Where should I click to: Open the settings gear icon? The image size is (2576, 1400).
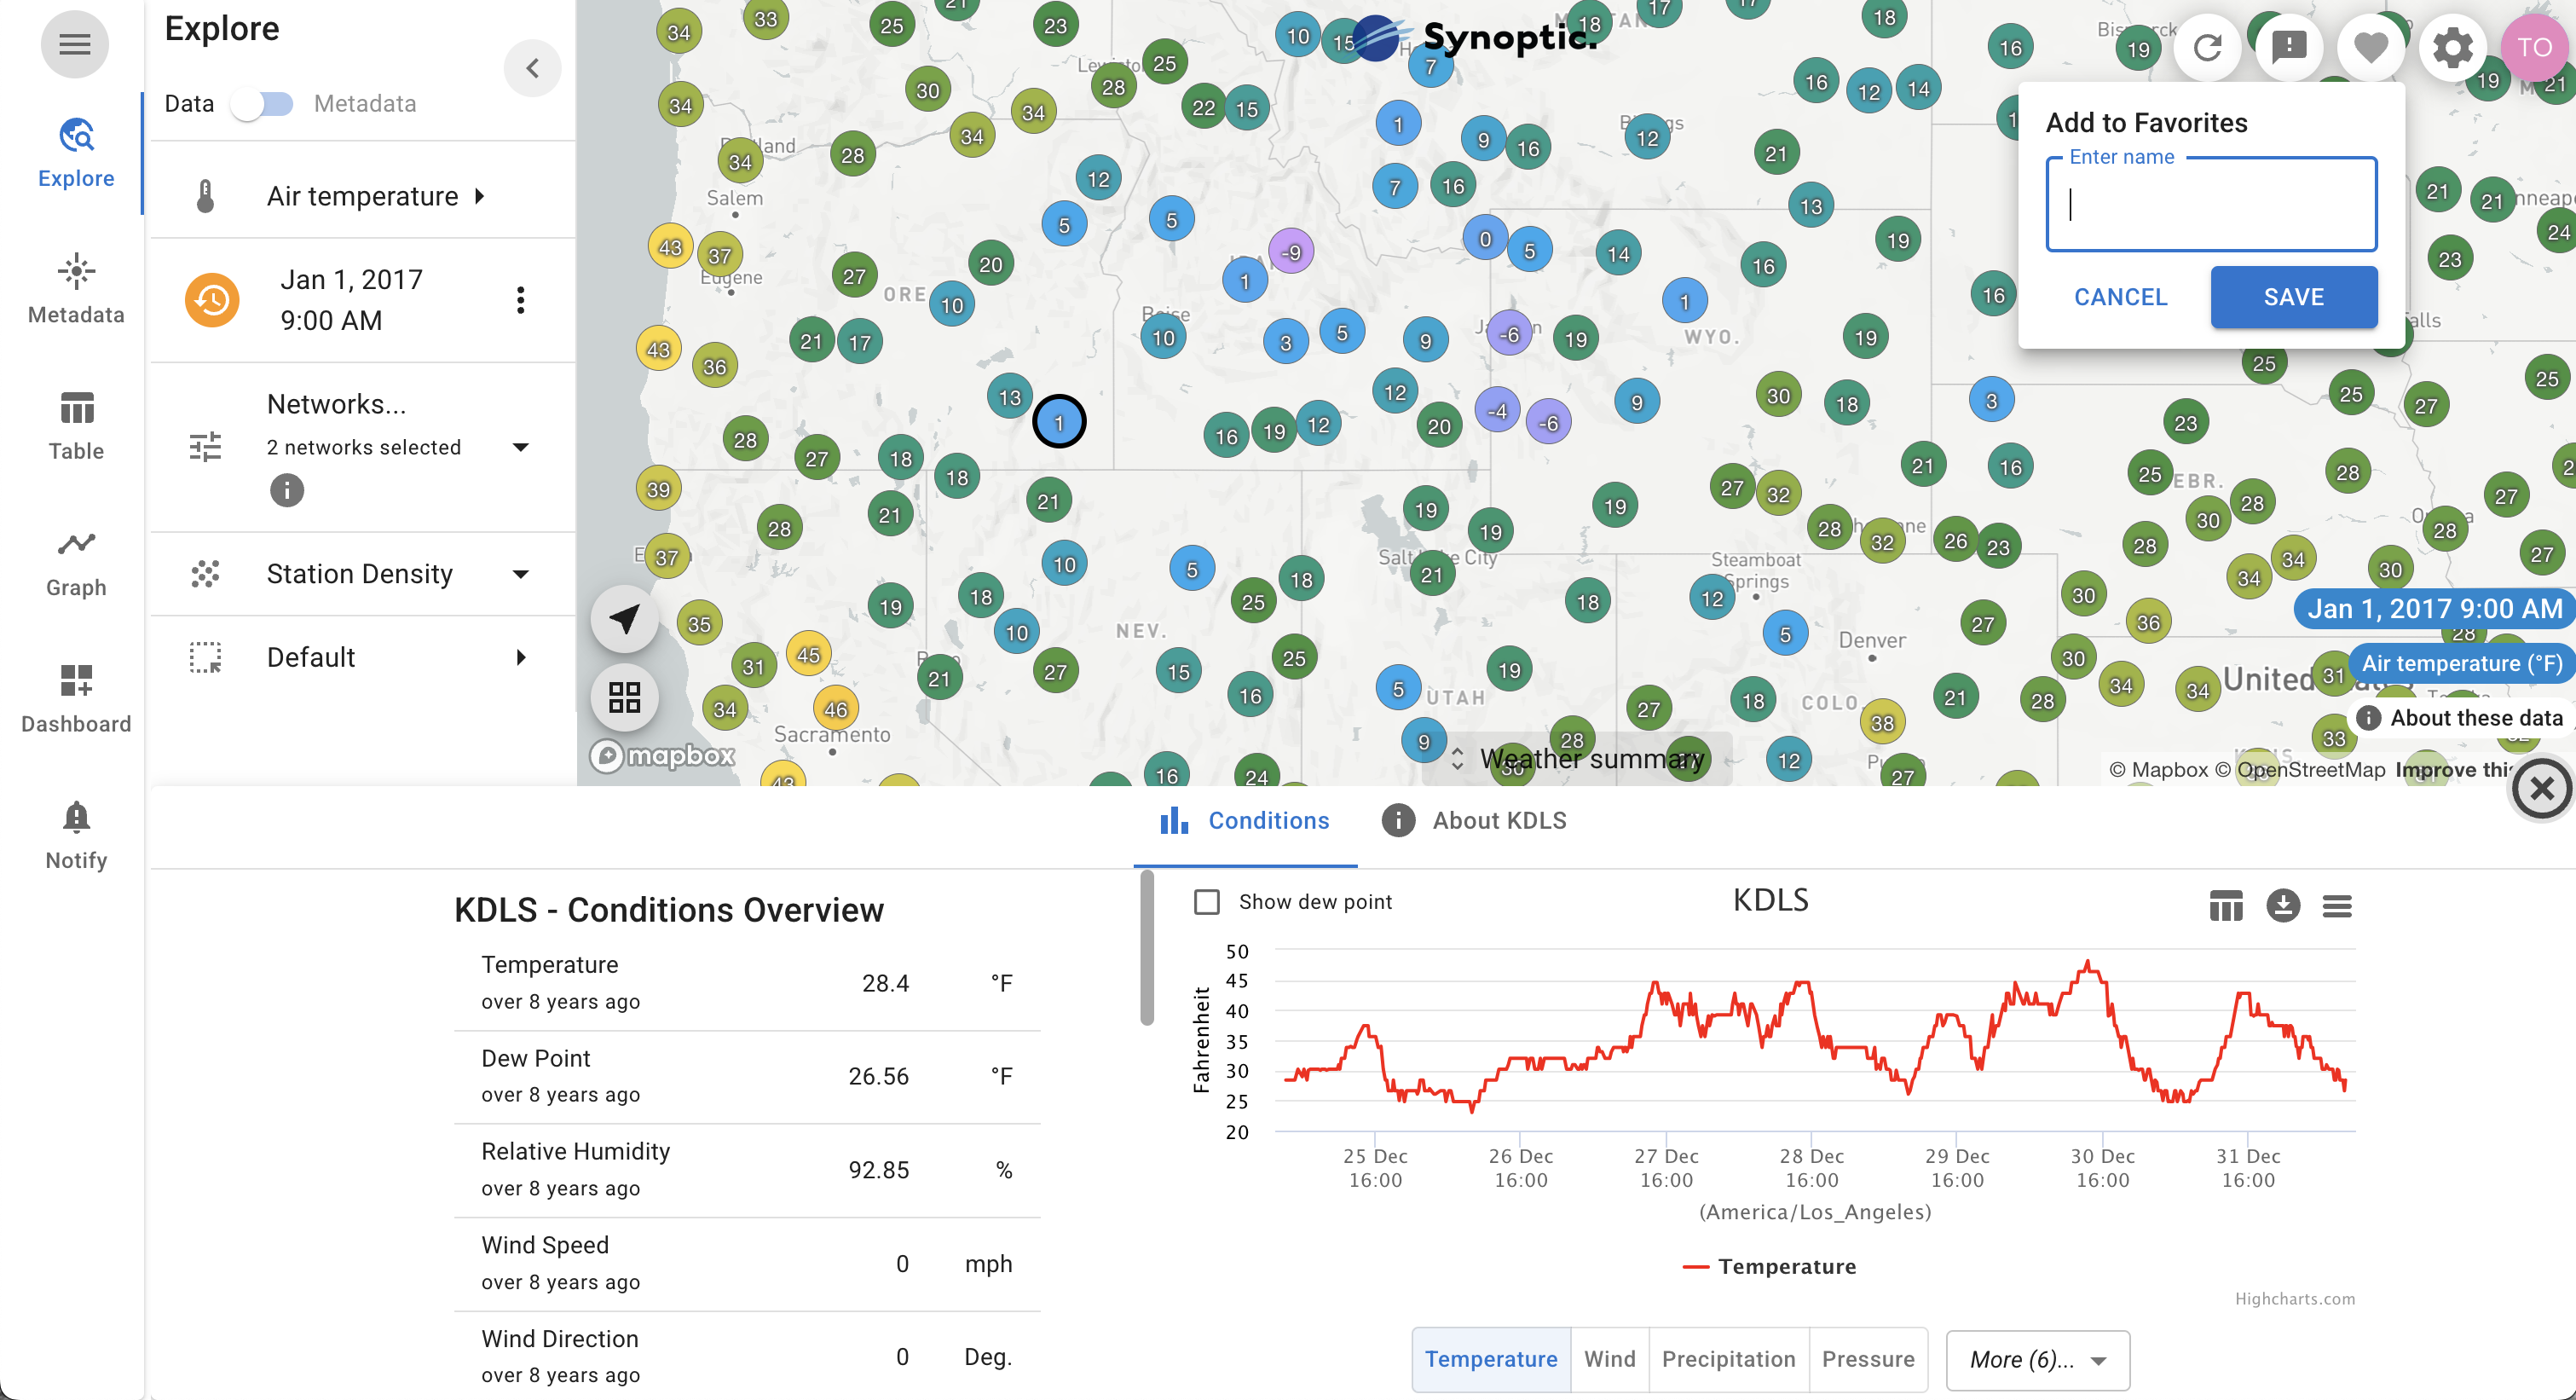pyautogui.click(x=2452, y=47)
